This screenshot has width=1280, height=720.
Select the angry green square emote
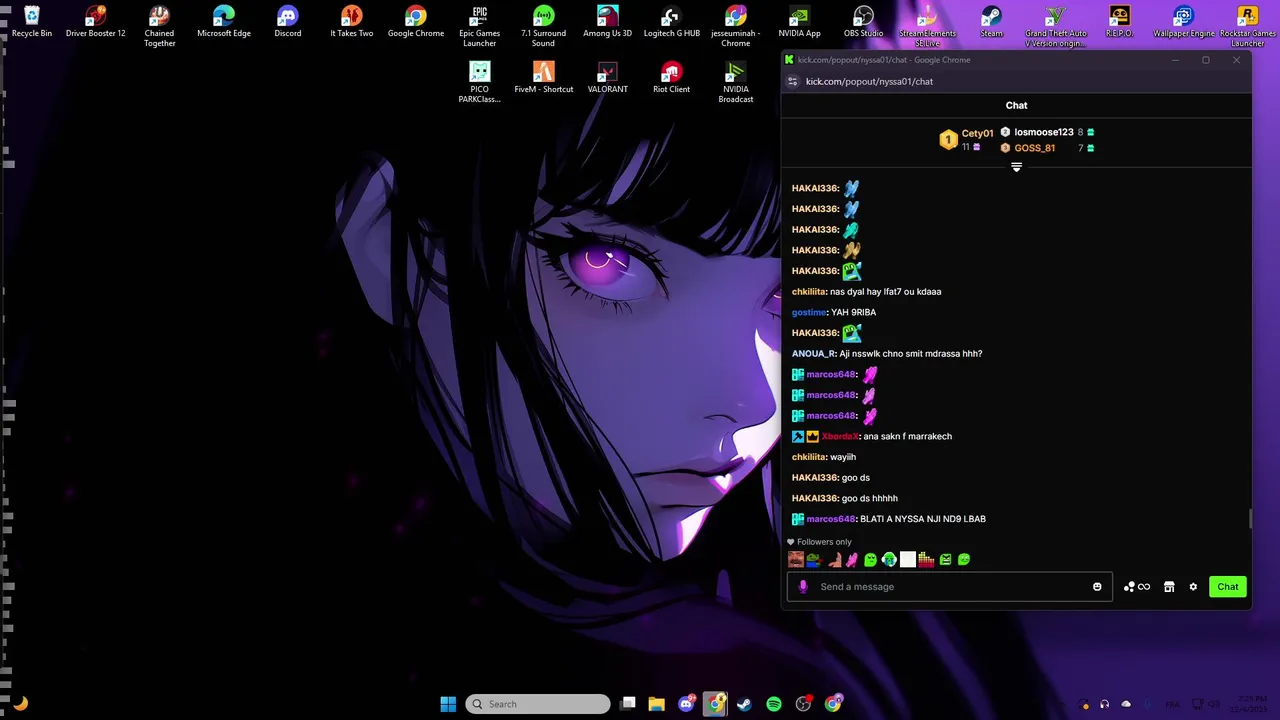tap(945, 560)
